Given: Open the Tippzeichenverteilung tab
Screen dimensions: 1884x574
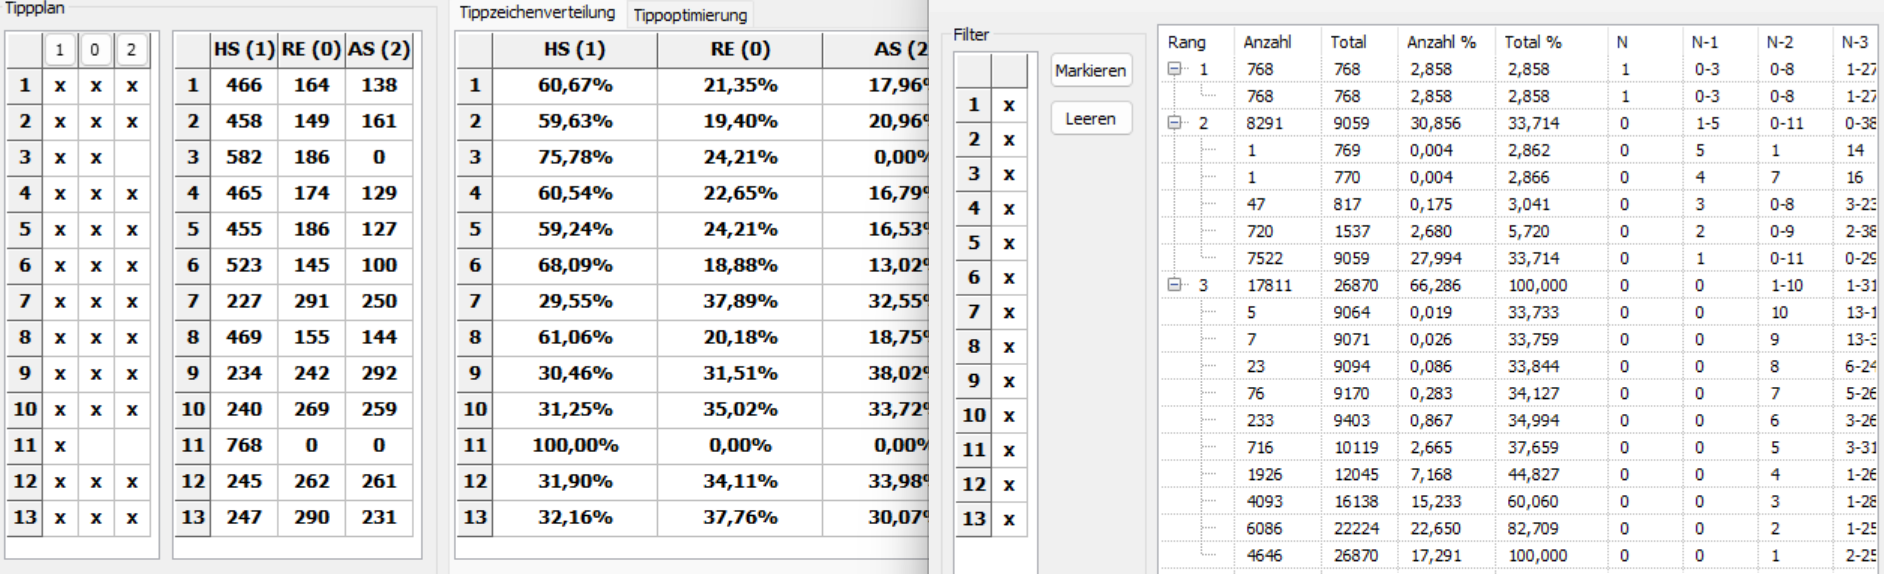Looking at the screenshot, I should pos(537,13).
